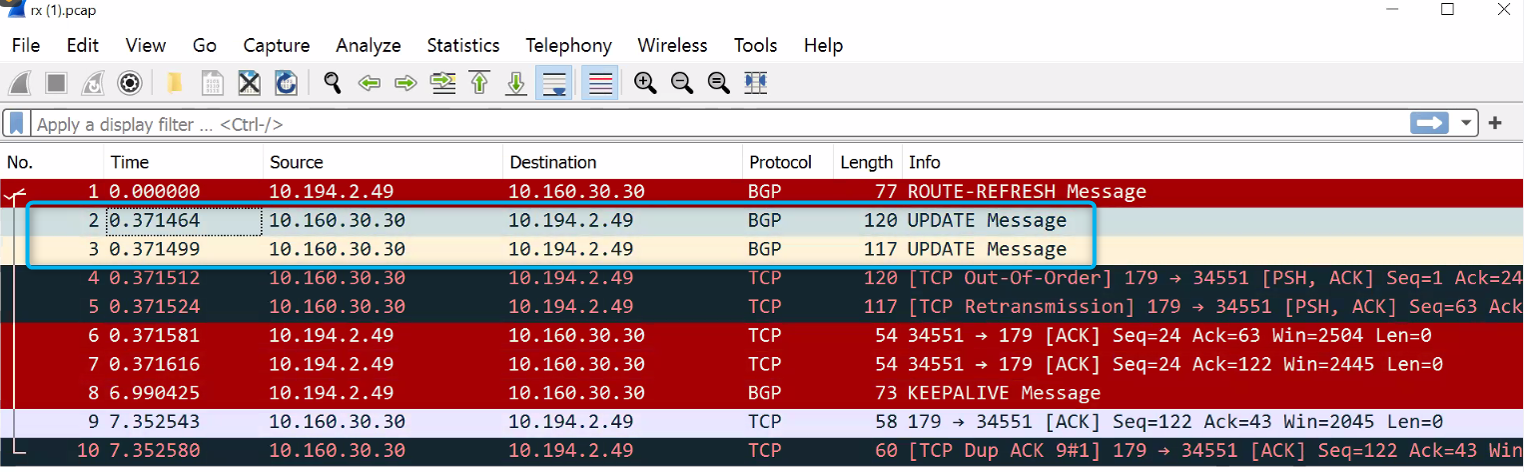Click time value 0.371464
Image resolution: width=1534 pixels, height=472 pixels.
tap(155, 220)
